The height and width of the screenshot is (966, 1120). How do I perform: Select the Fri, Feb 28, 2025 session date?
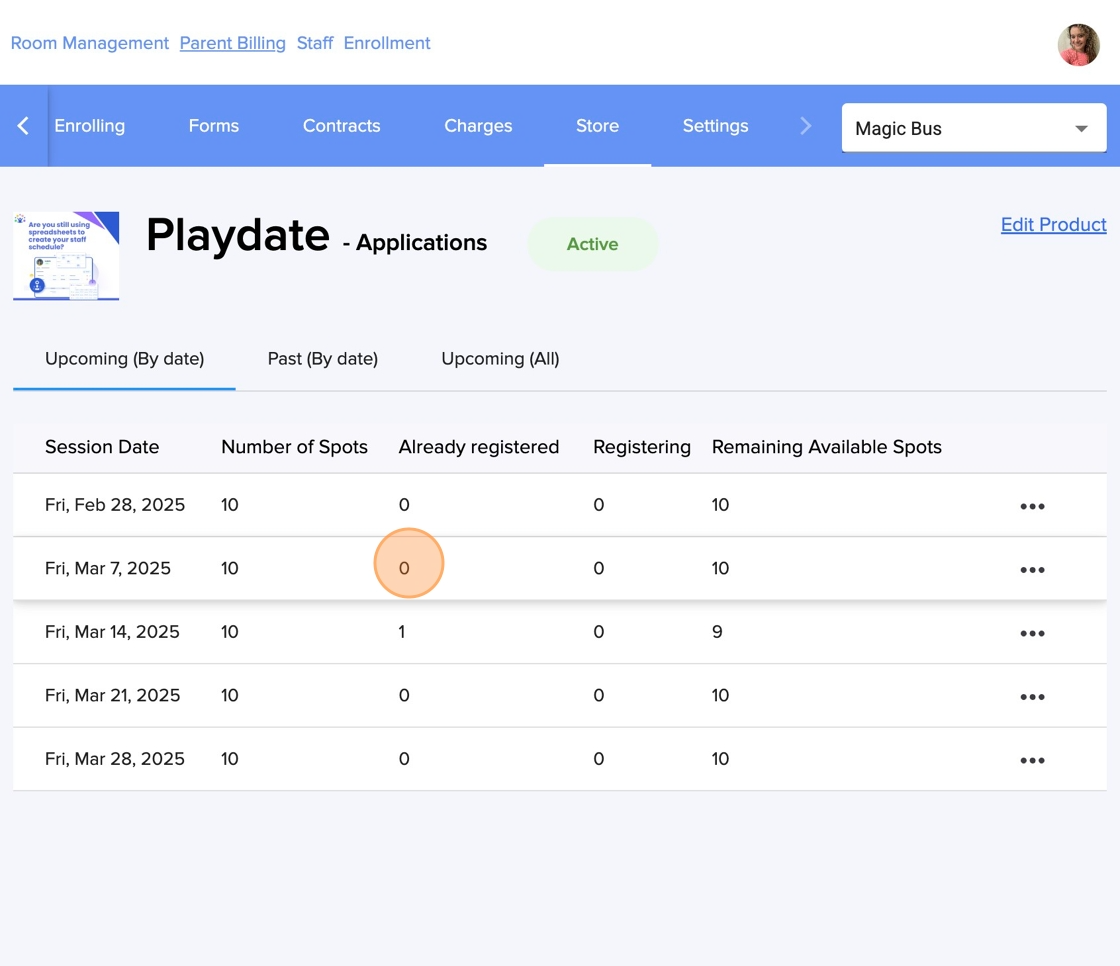(114, 504)
